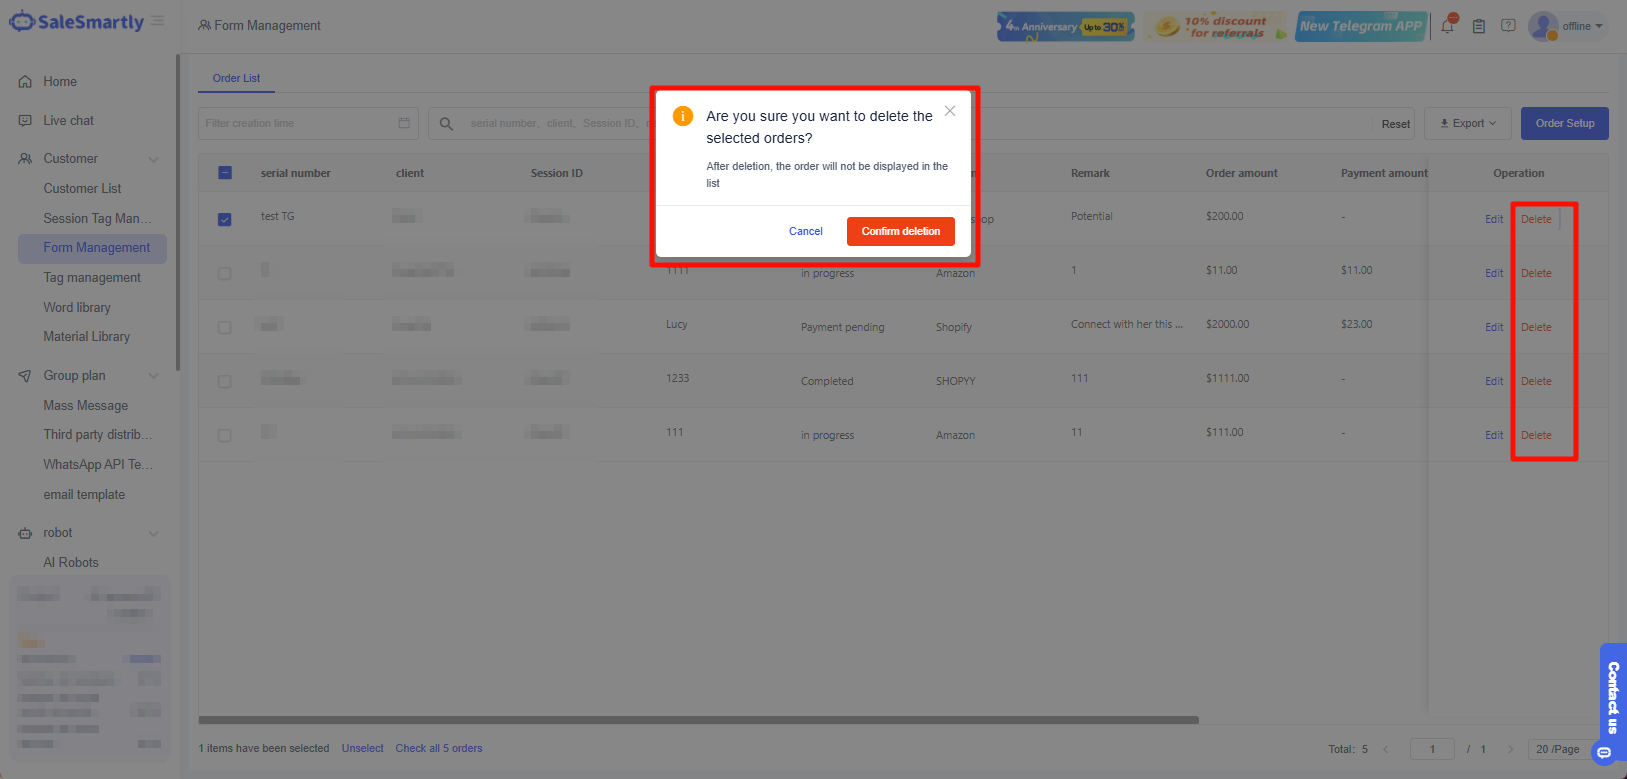Image resolution: width=1627 pixels, height=779 pixels.
Task: Click the calendar icon in creation time filter
Action: point(404,123)
